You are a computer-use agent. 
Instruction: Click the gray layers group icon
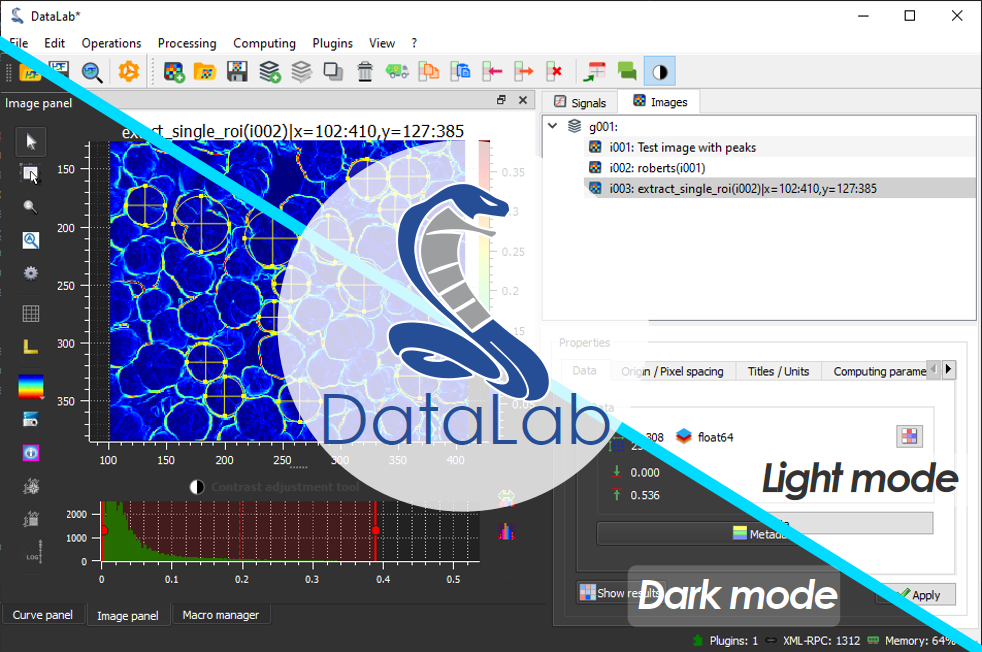coord(301,71)
